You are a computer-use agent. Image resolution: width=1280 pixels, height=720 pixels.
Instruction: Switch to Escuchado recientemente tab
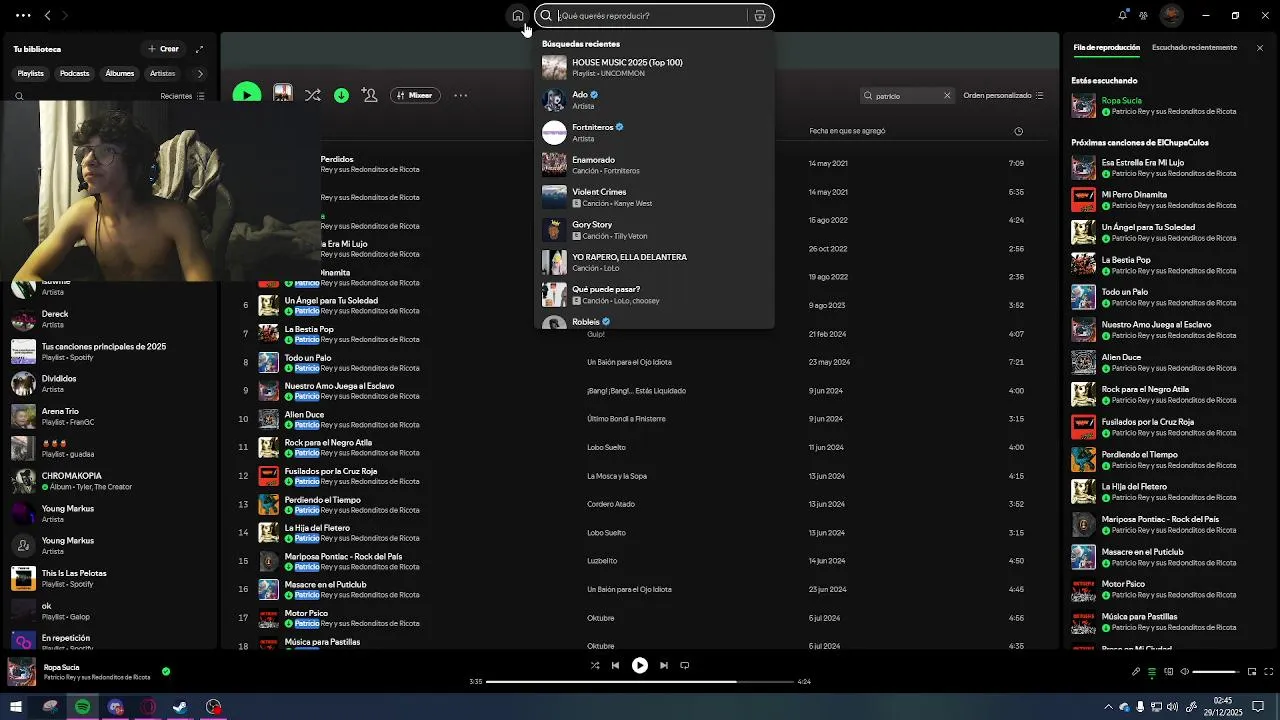[1194, 48]
